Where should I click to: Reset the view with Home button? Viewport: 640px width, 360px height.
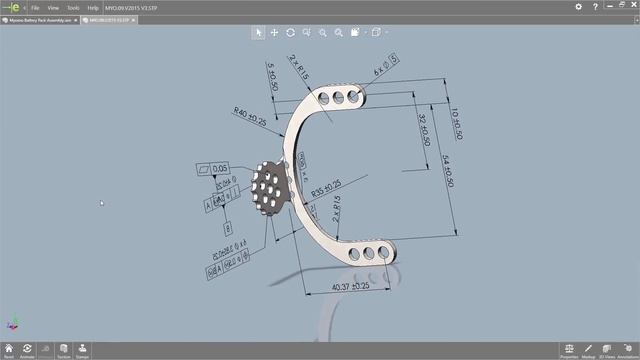tap(9, 351)
